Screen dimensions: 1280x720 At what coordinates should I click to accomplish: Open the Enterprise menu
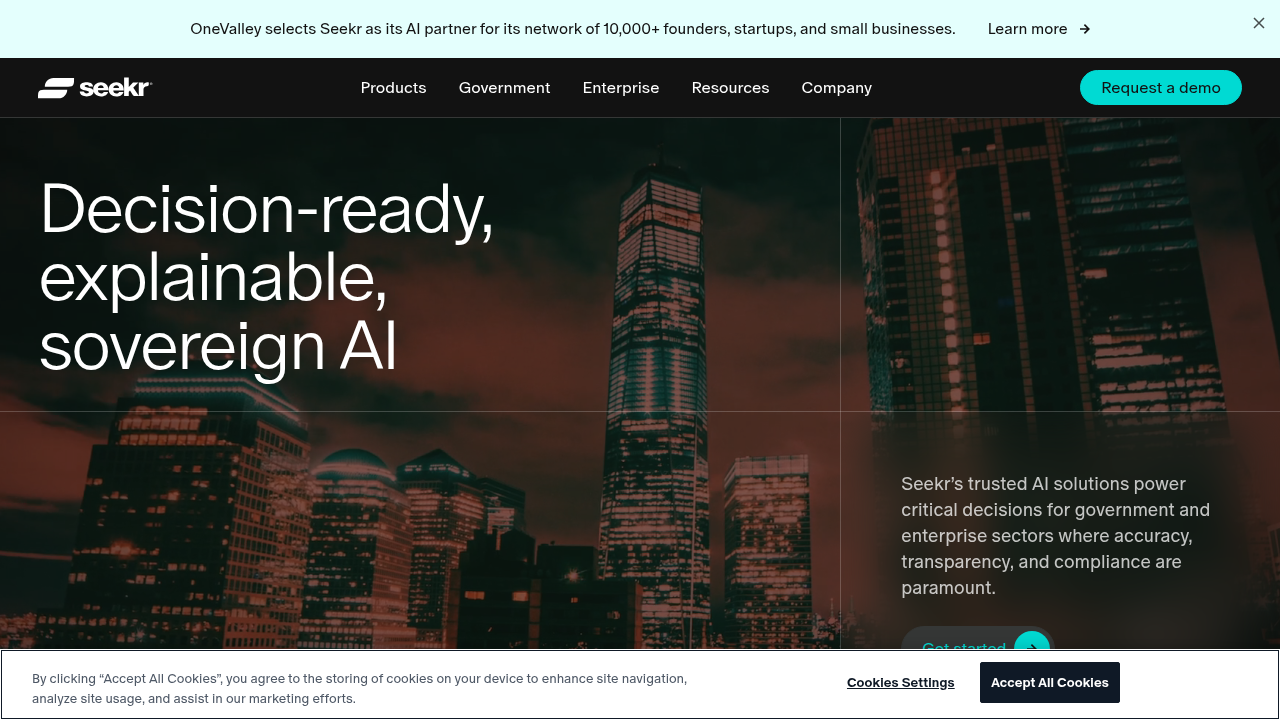[621, 88]
